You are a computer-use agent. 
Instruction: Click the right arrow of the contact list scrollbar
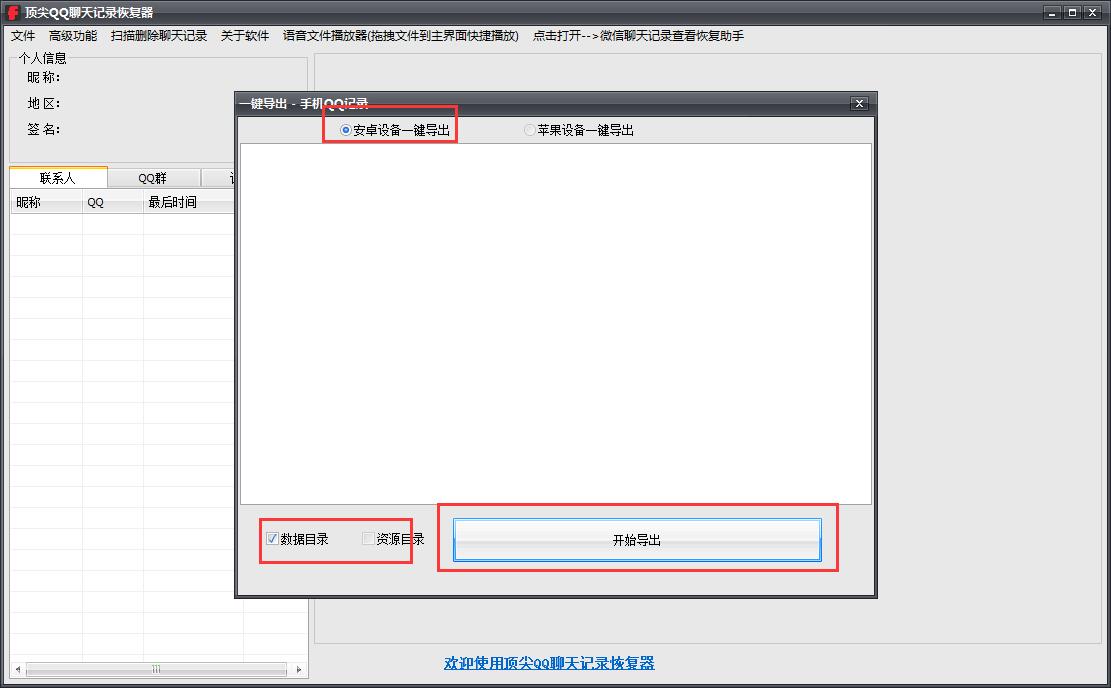(299, 669)
